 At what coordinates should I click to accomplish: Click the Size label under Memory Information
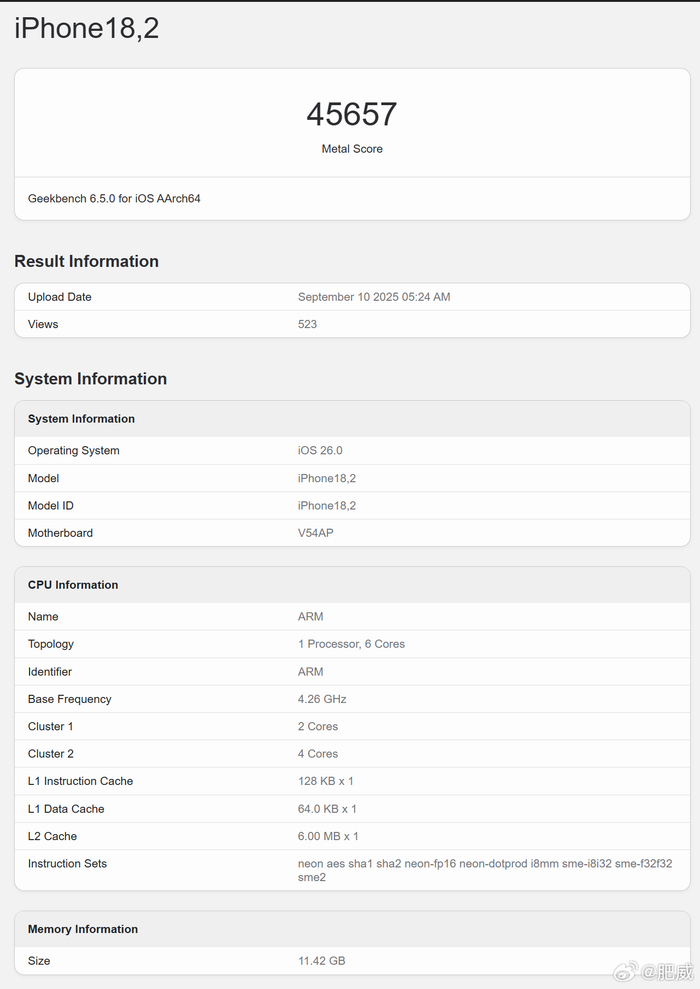[x=38, y=961]
